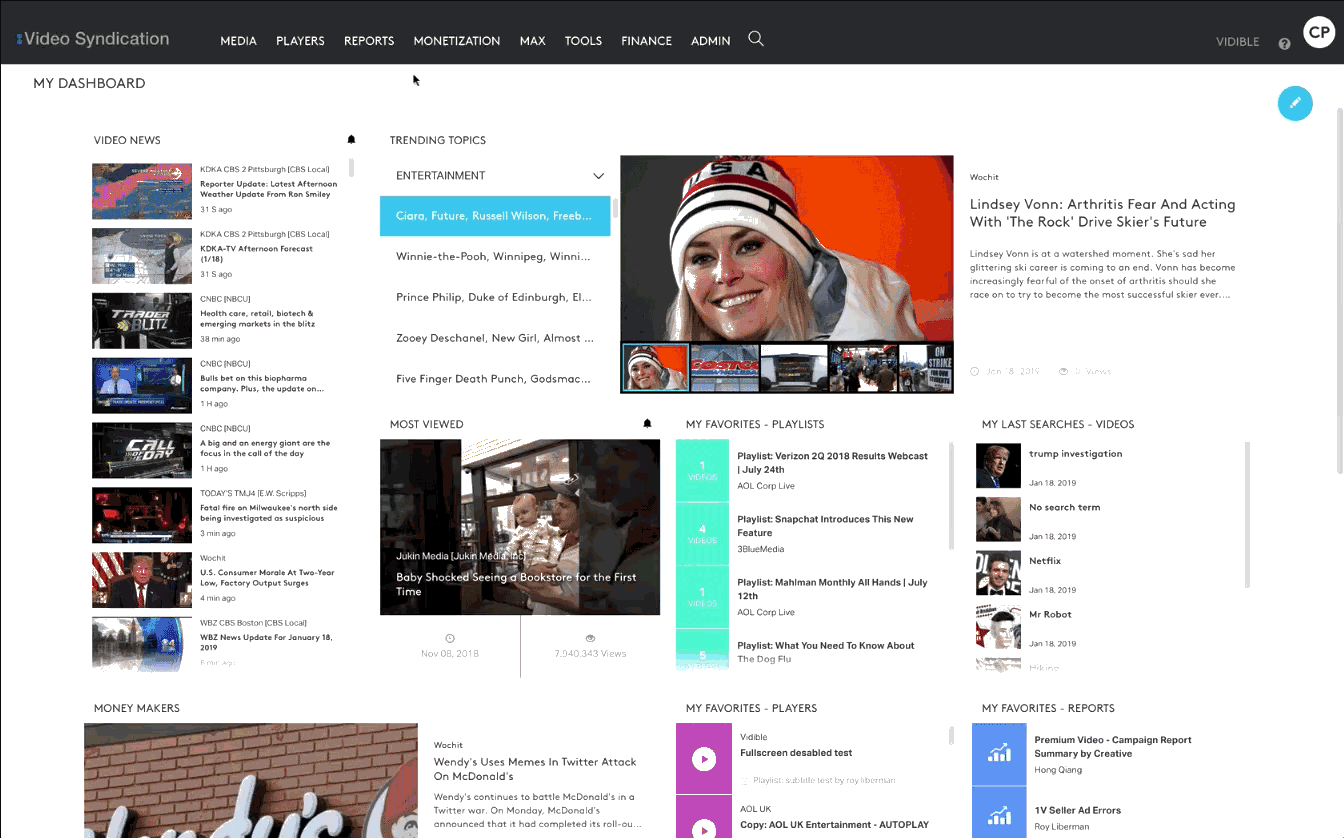
Task: Toggle the Video News notification bell
Action: coord(351,140)
